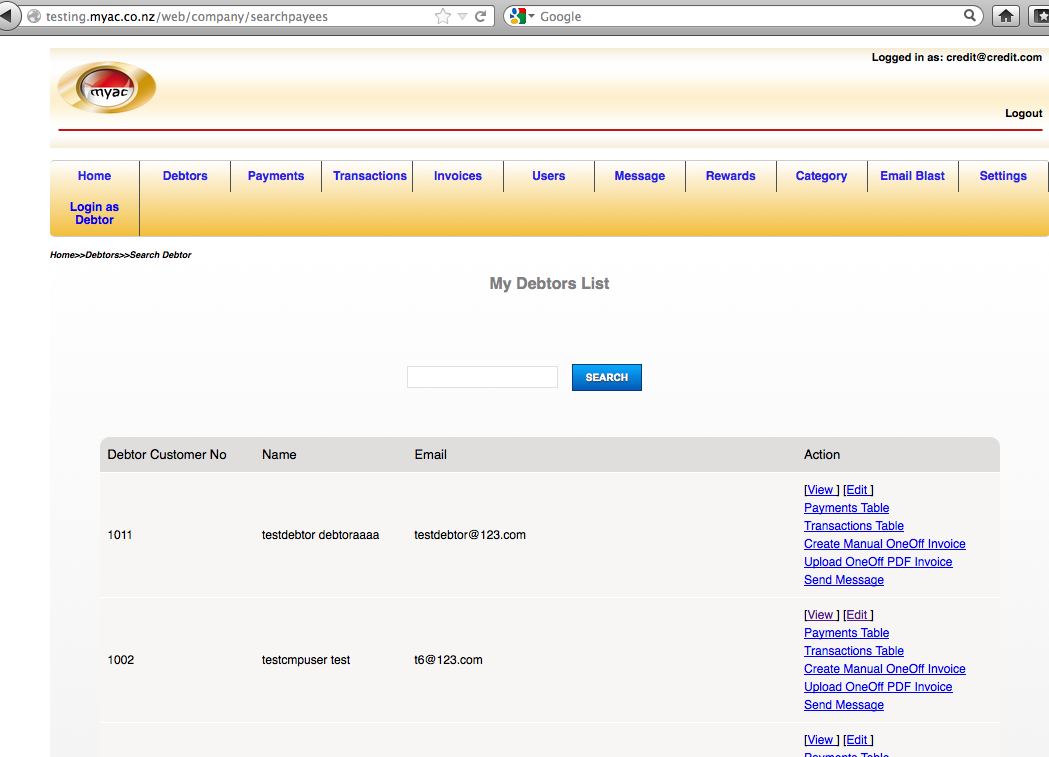Click customer number 1011
Screen dimensions: 1049x757
(x=120, y=534)
